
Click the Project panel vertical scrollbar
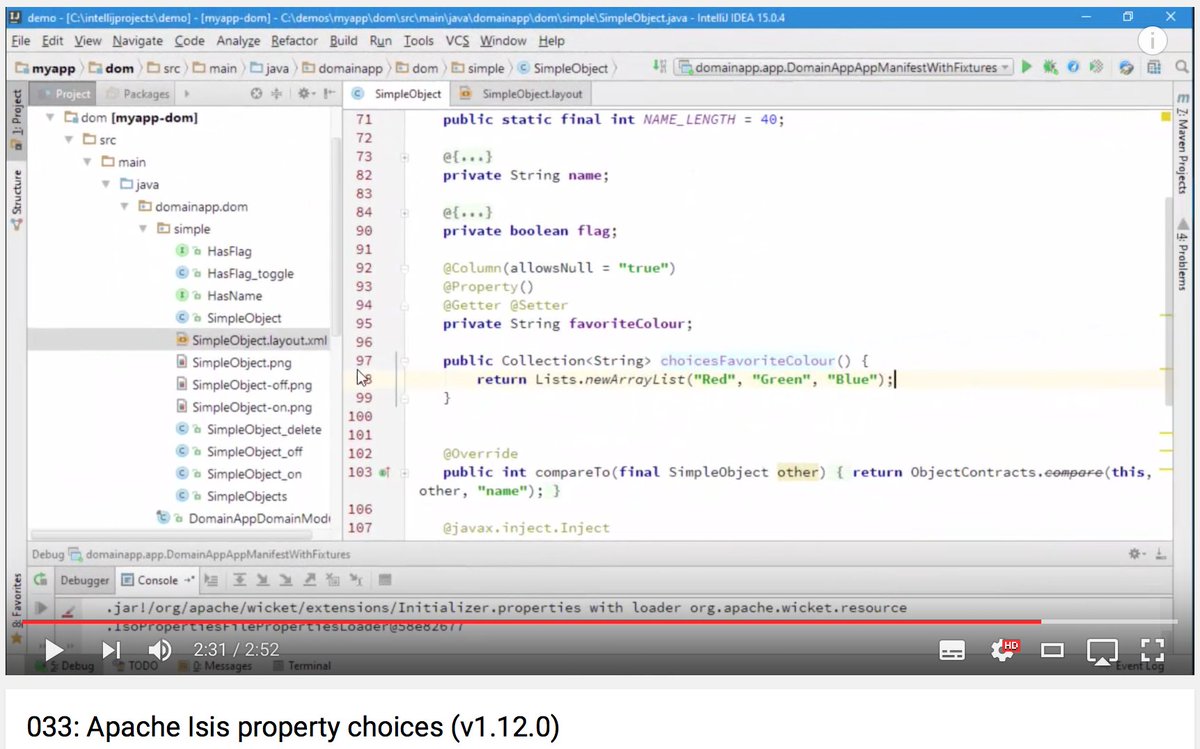coord(336,236)
